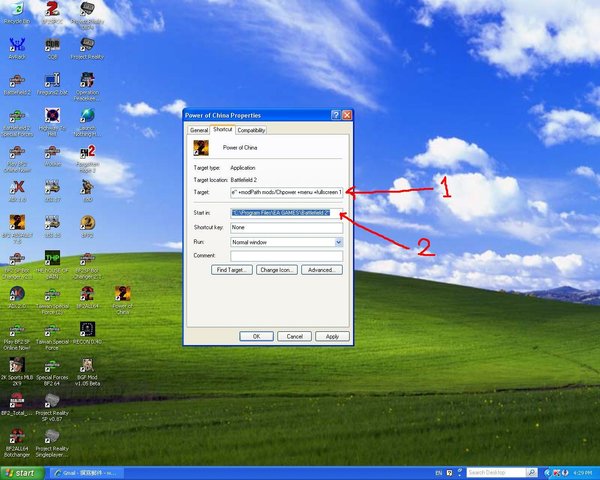The image size is (600, 480).
Task: Select the BGF Mod v1.05 Beta shortcut
Action: [x=87, y=371]
